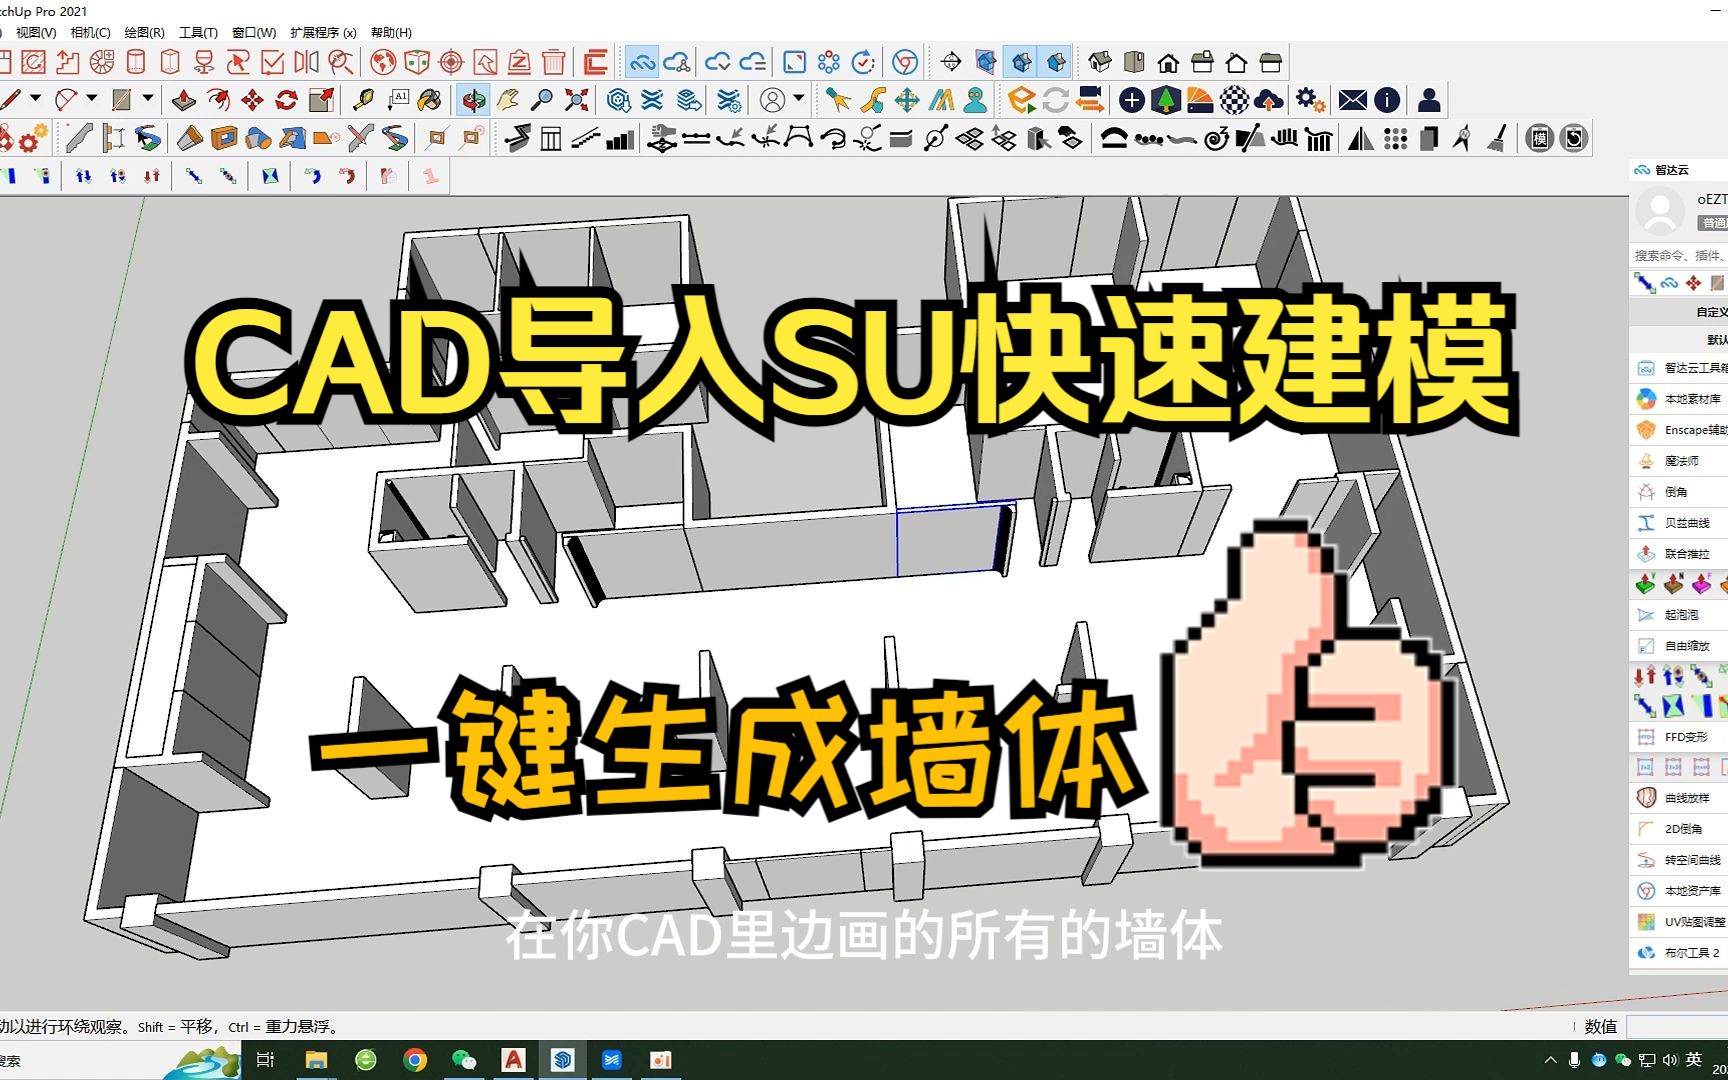This screenshot has height=1080, width=1728.
Task: Select the Push/Pull tool
Action: pyautogui.click(x=183, y=100)
